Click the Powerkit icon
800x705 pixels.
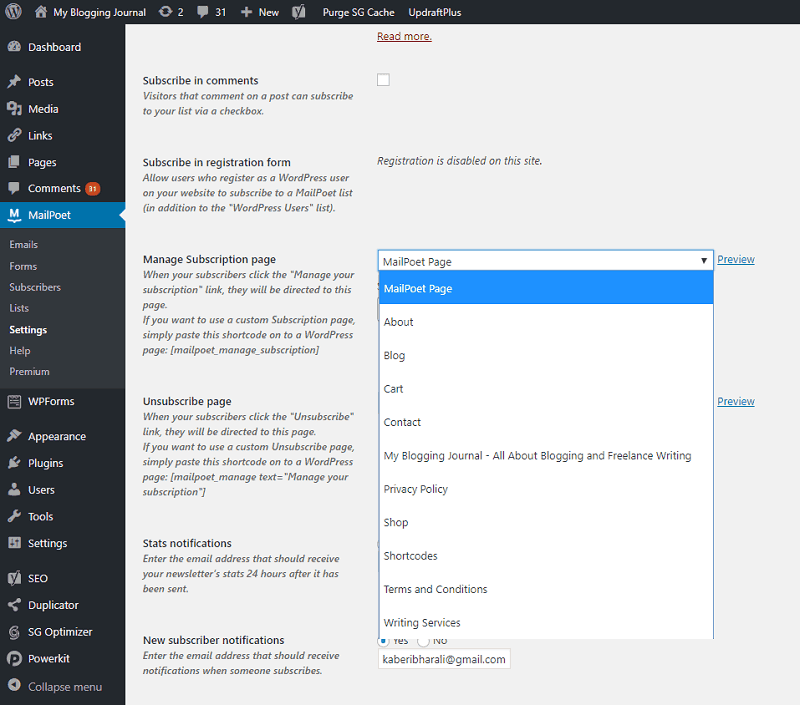pos(14,659)
